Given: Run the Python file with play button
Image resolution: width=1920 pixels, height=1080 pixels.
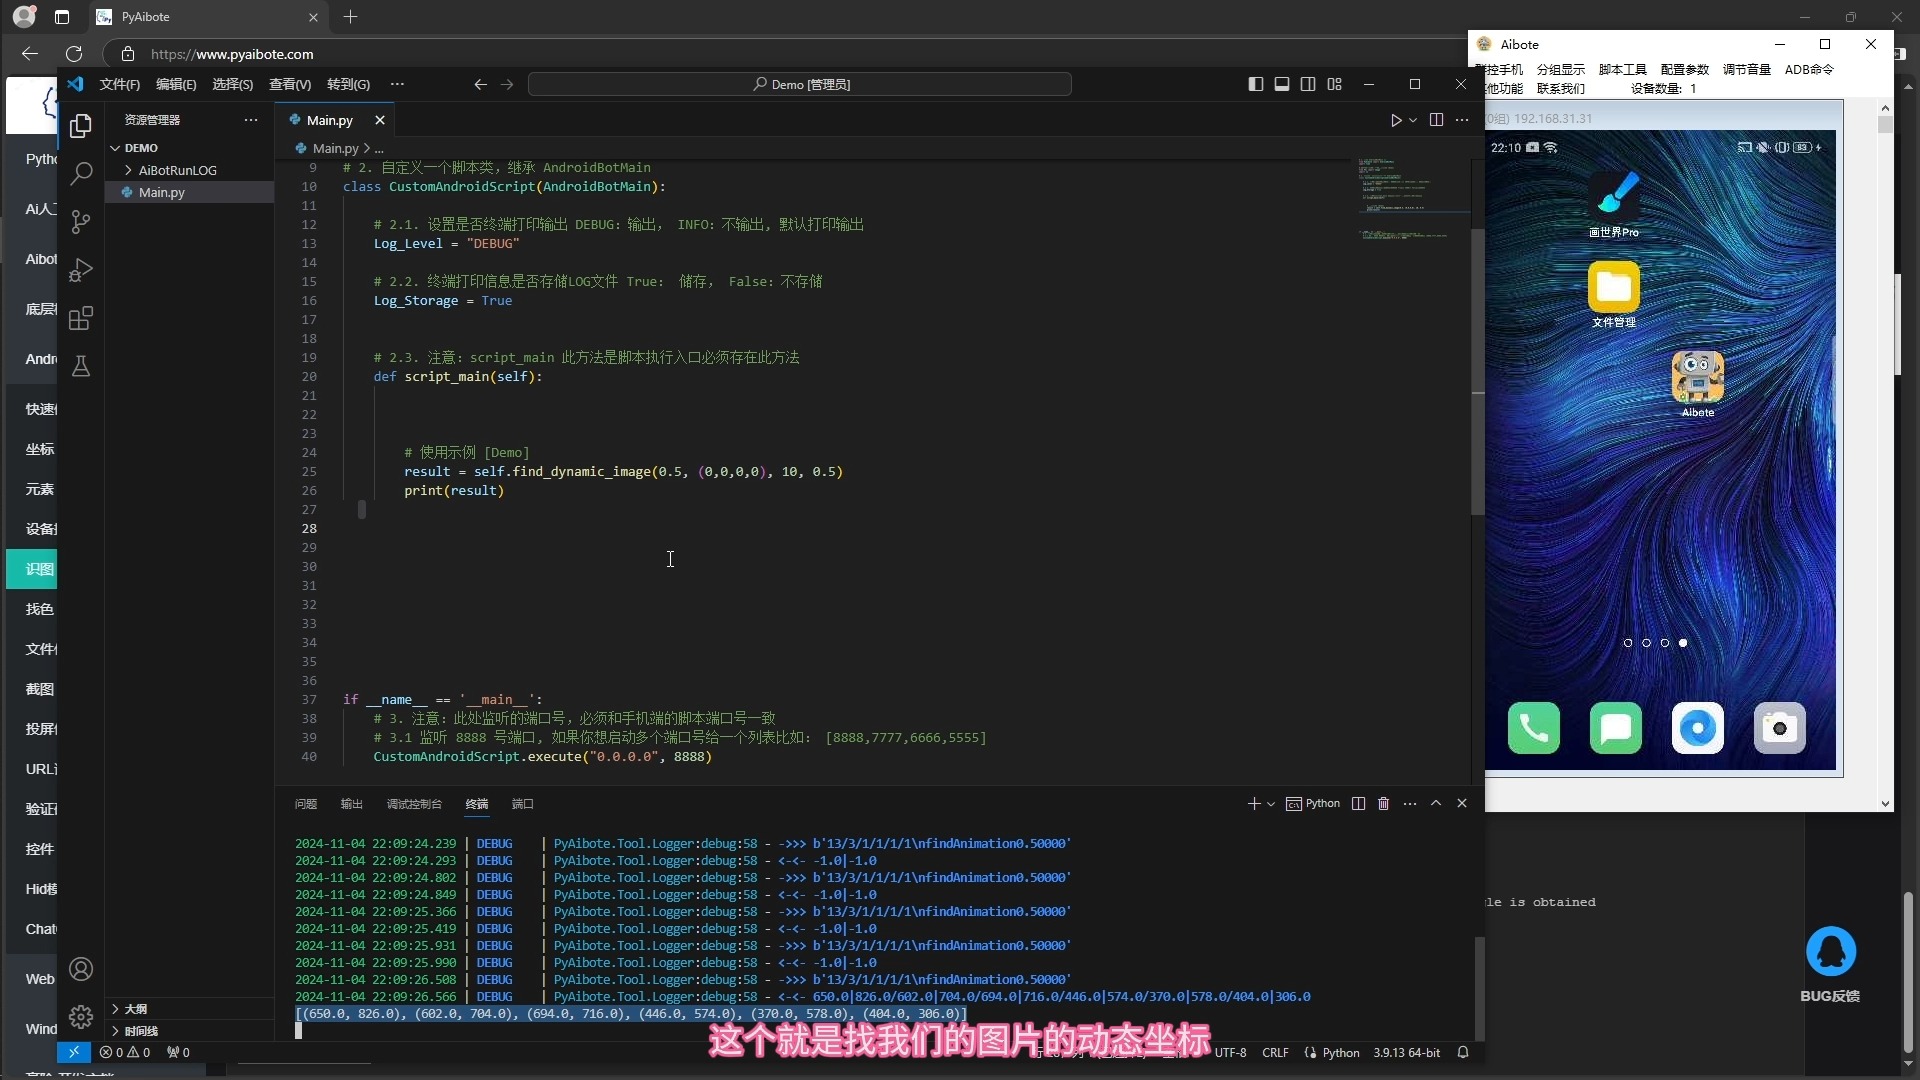Looking at the screenshot, I should tap(1396, 120).
